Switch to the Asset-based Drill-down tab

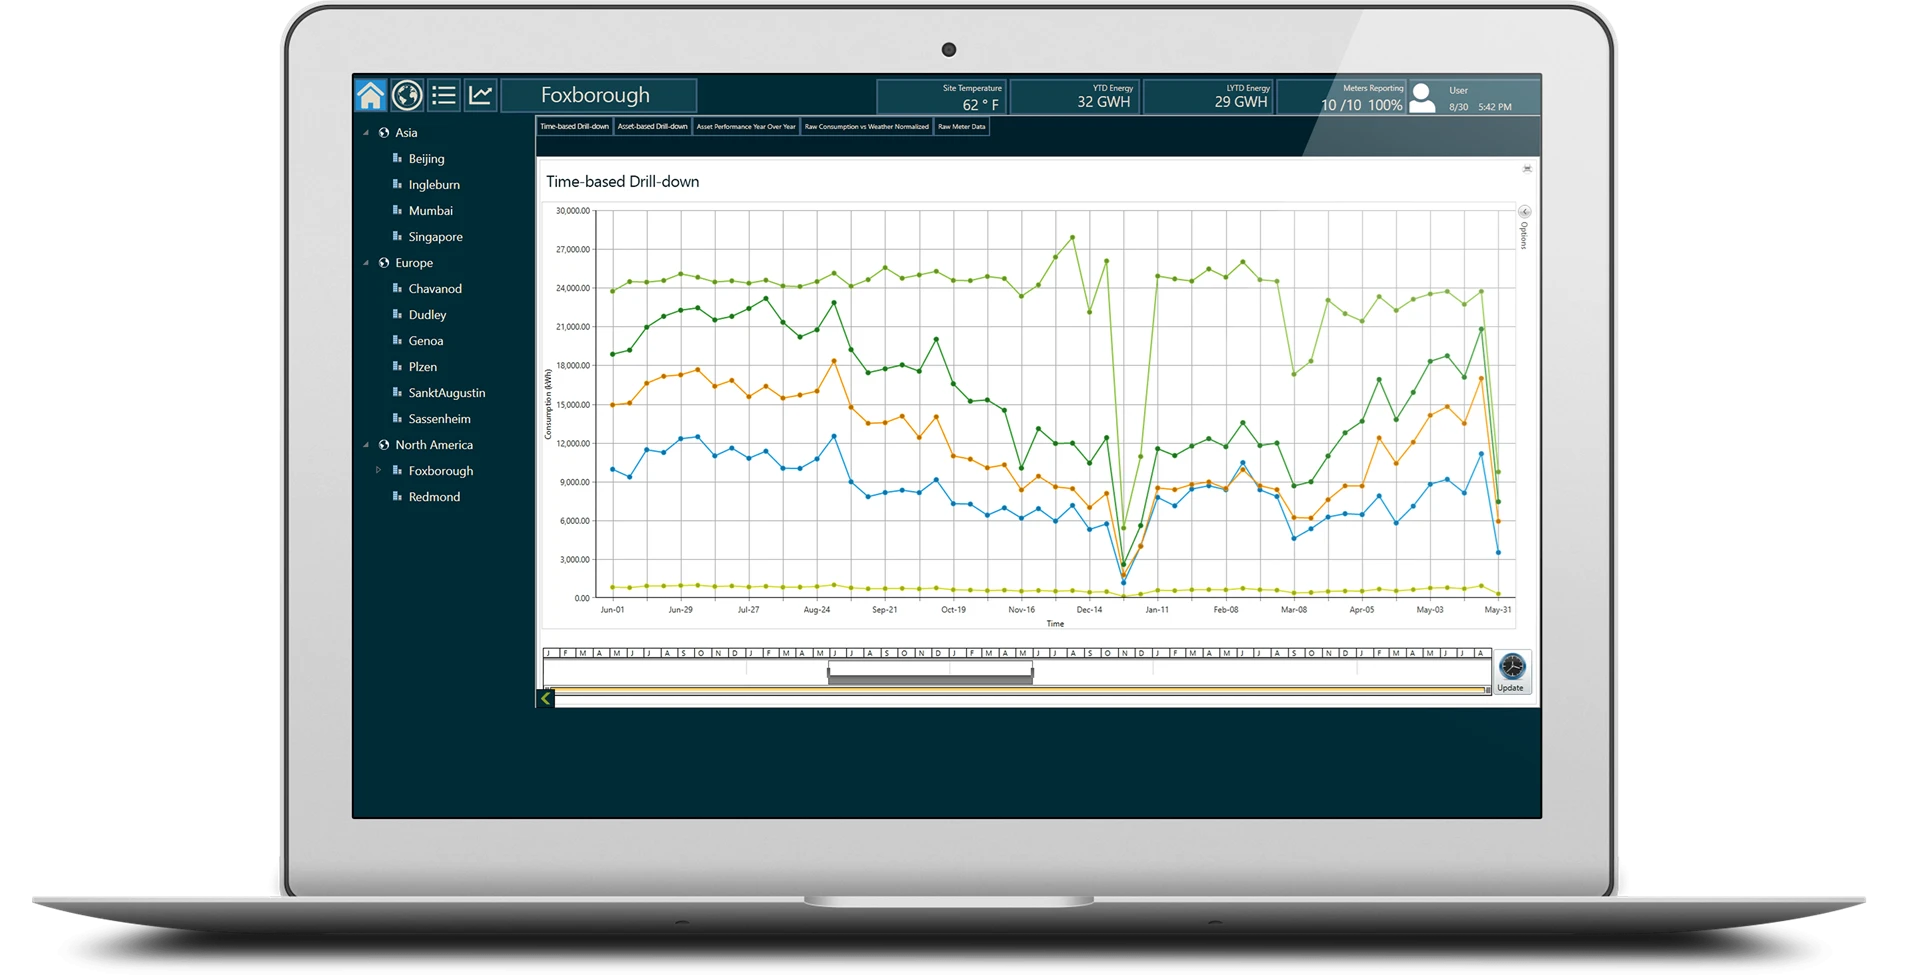pyautogui.click(x=652, y=127)
